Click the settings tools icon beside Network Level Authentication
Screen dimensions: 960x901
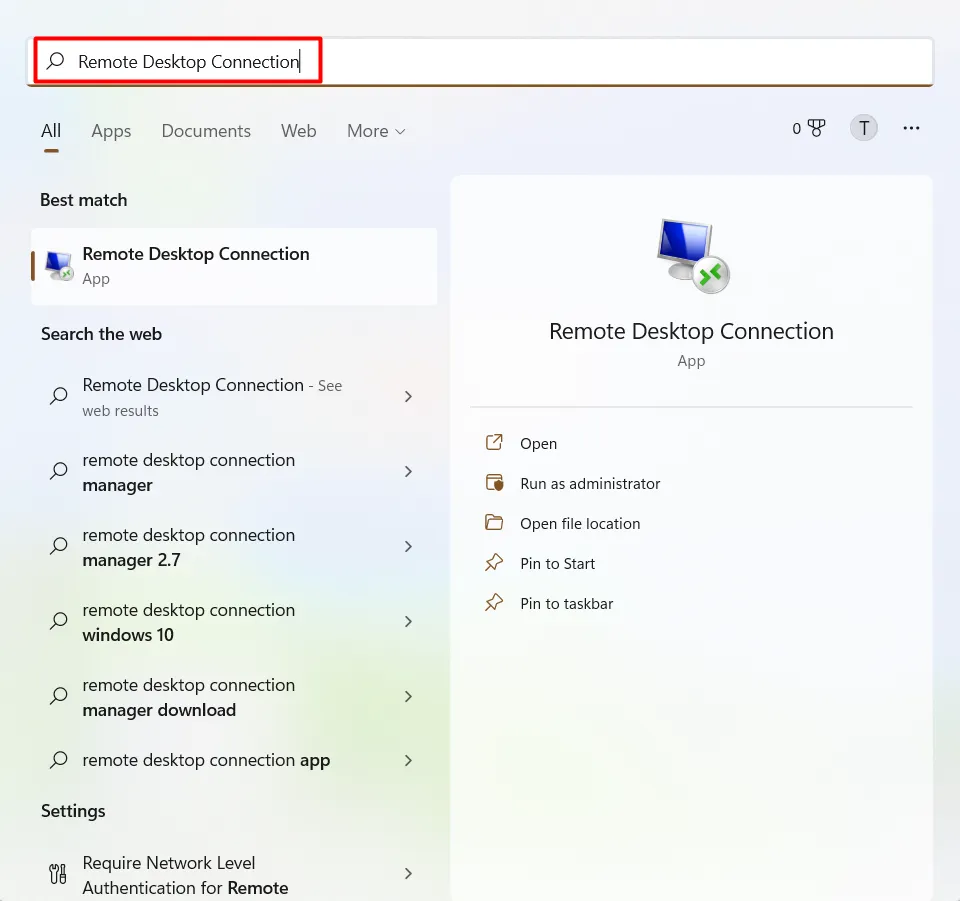(58, 873)
